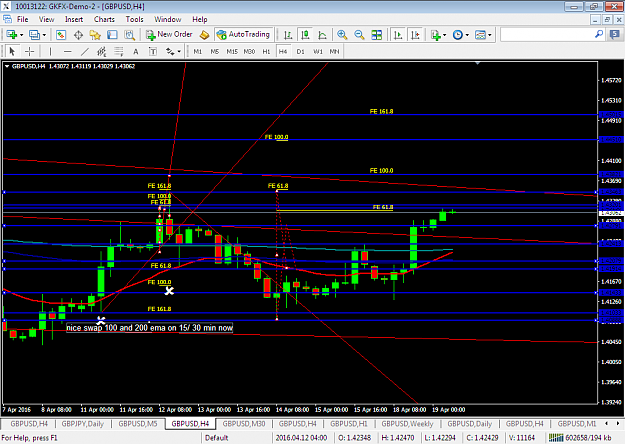The height and width of the screenshot is (444, 625).
Task: Zoom in on the chart
Action: point(342,35)
